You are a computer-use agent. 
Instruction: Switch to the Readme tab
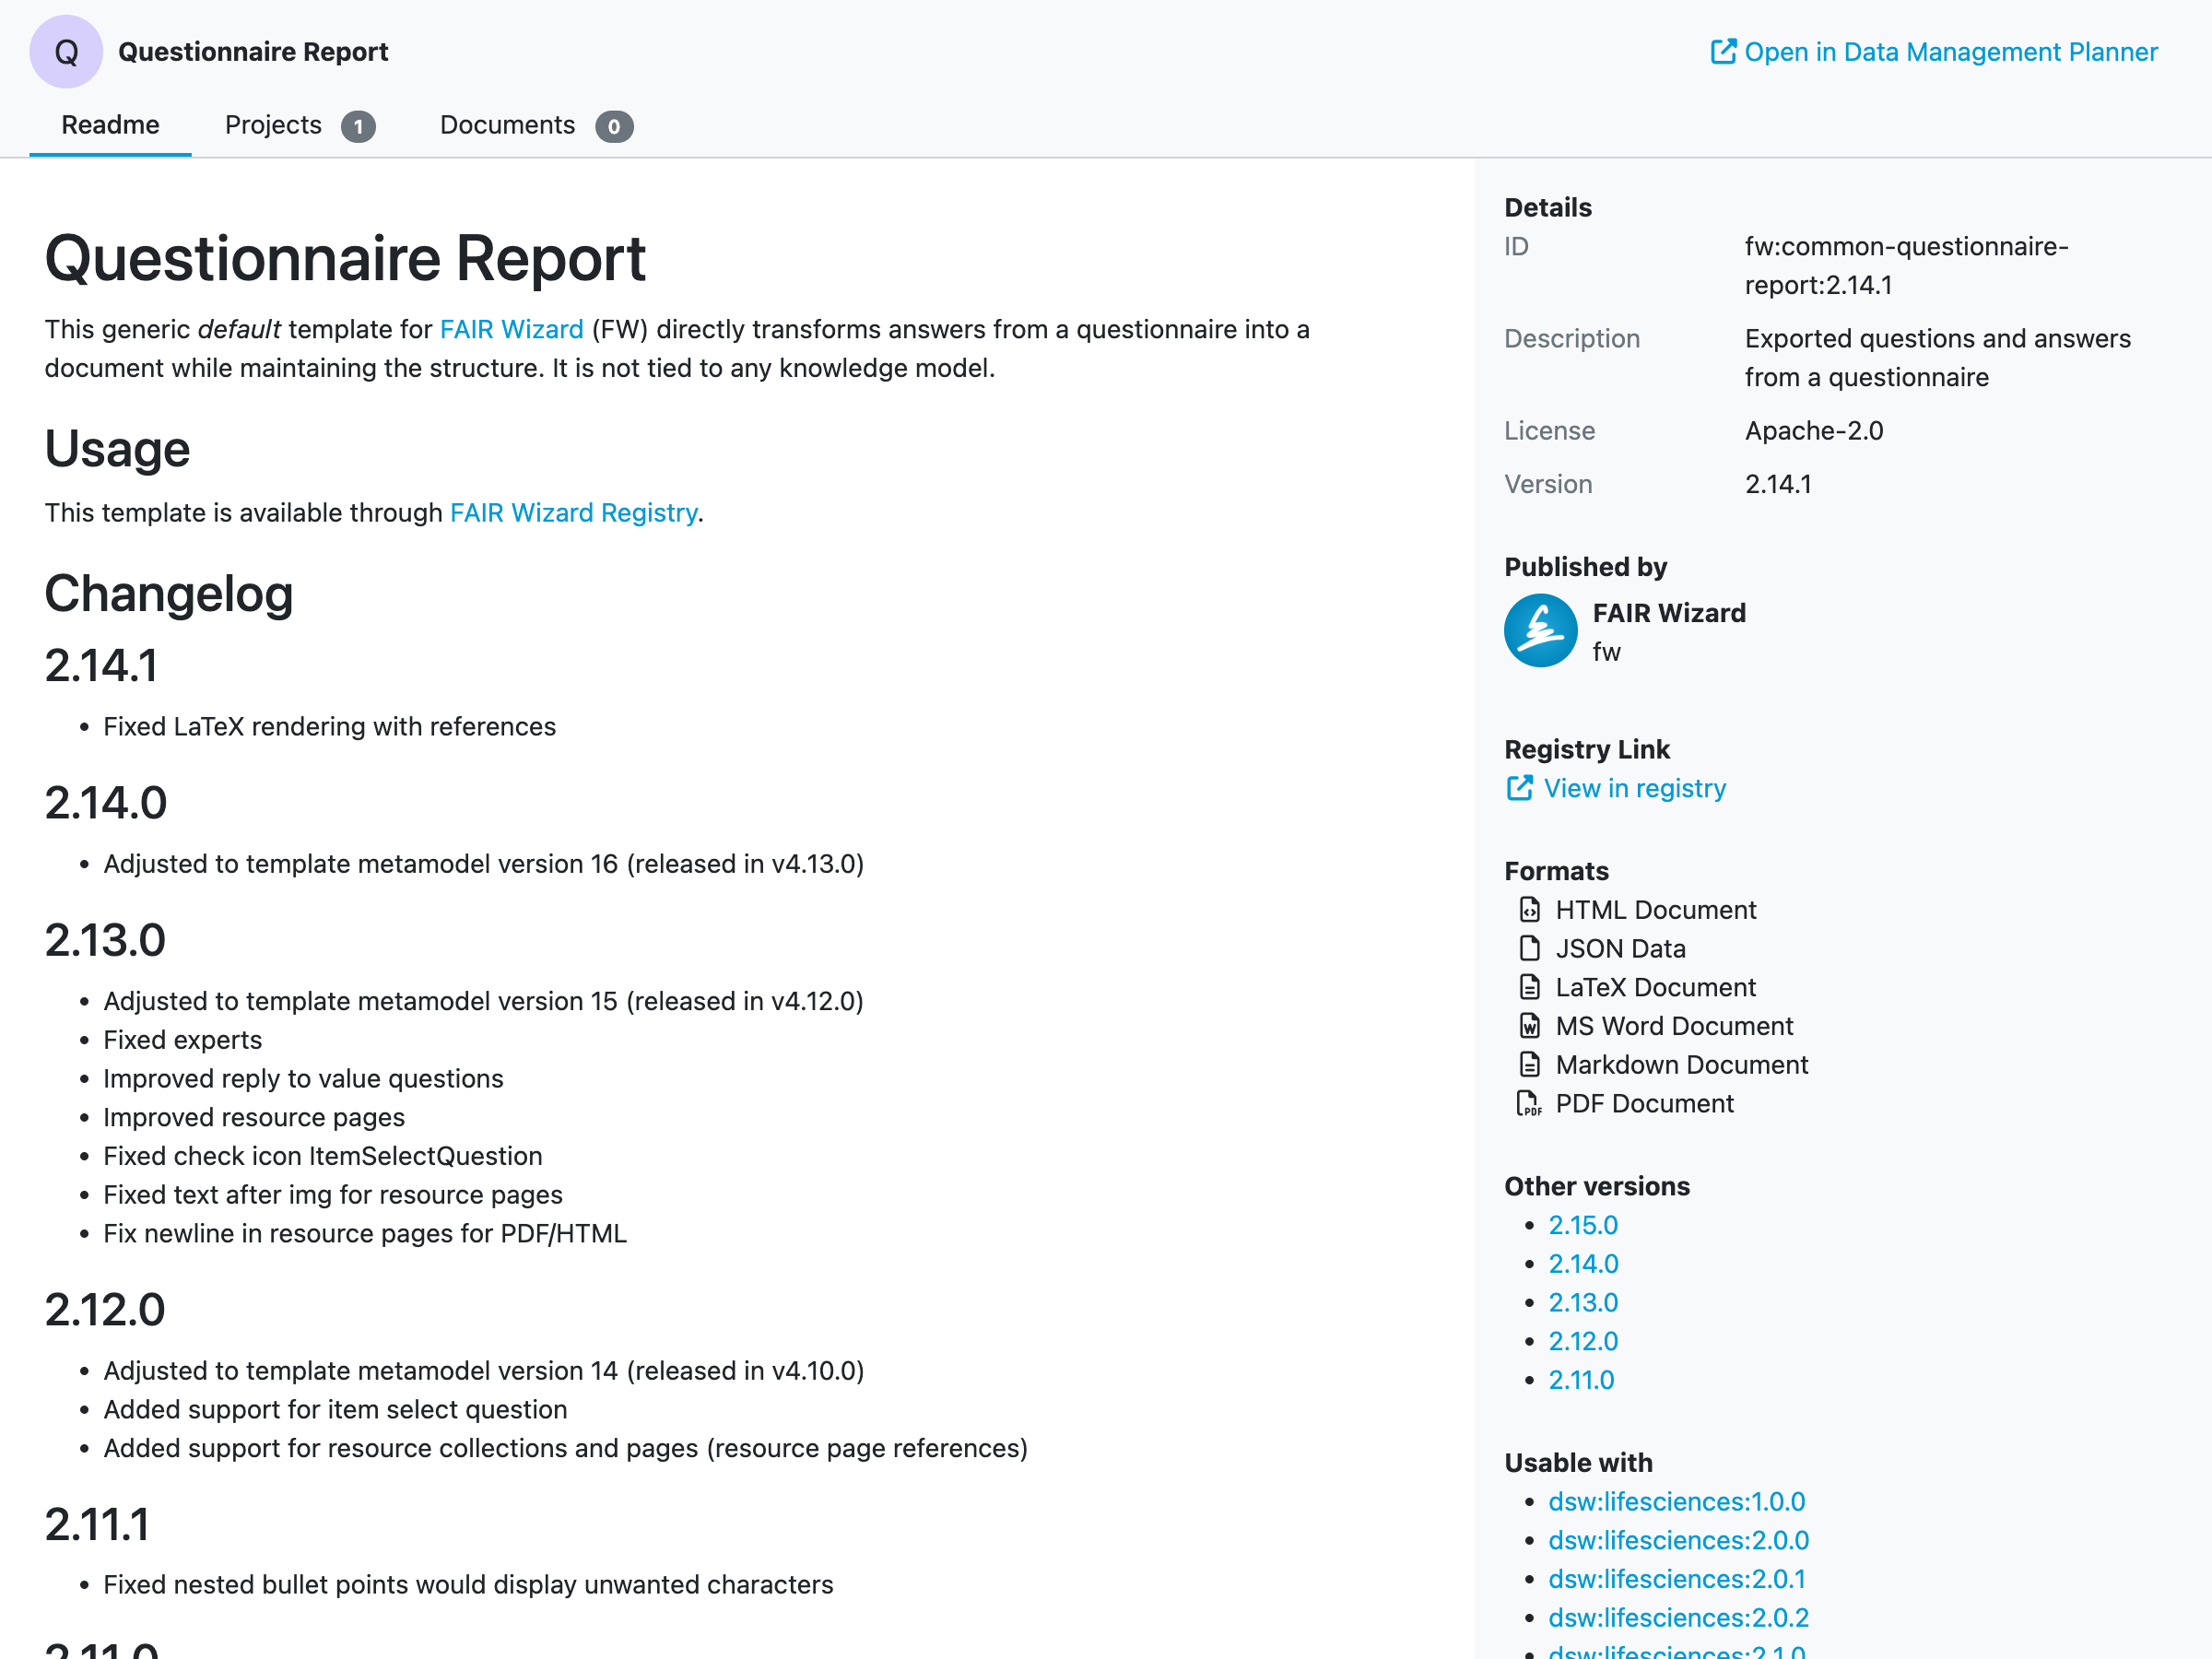tap(110, 125)
